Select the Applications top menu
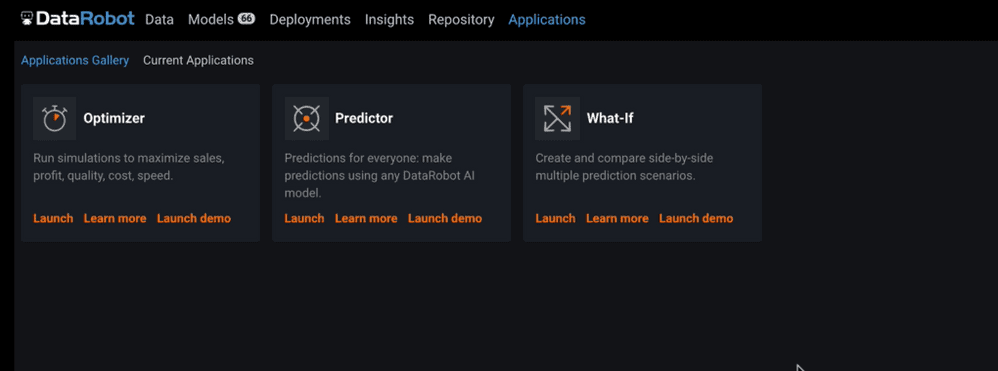 point(547,20)
